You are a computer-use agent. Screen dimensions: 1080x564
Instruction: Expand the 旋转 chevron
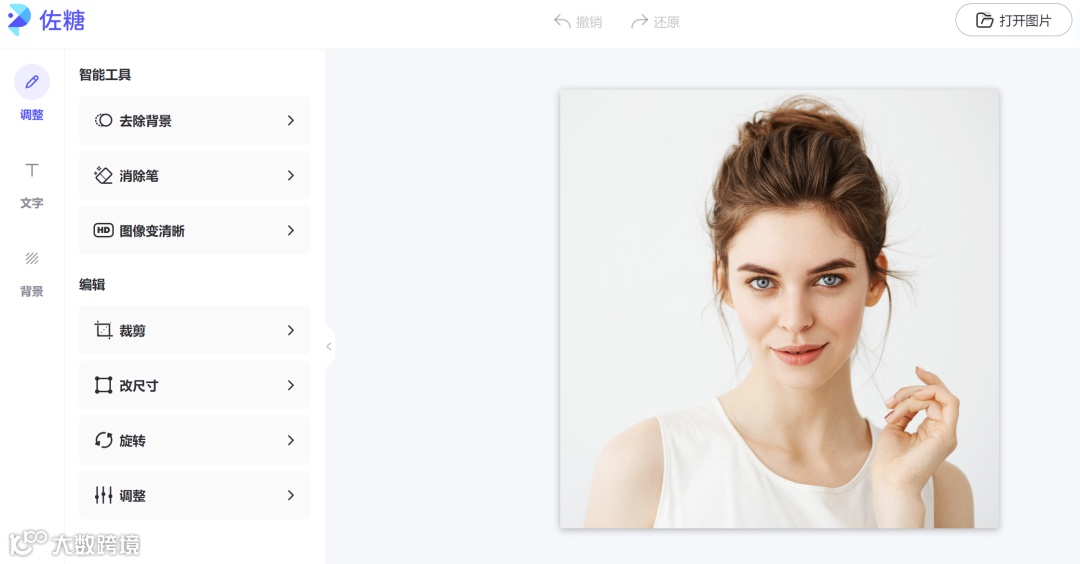coord(291,440)
